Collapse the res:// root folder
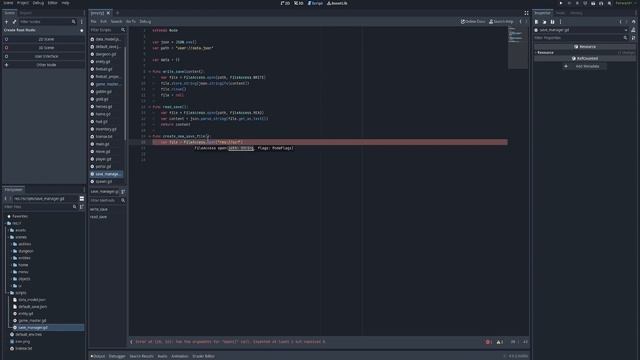 pos(5,223)
